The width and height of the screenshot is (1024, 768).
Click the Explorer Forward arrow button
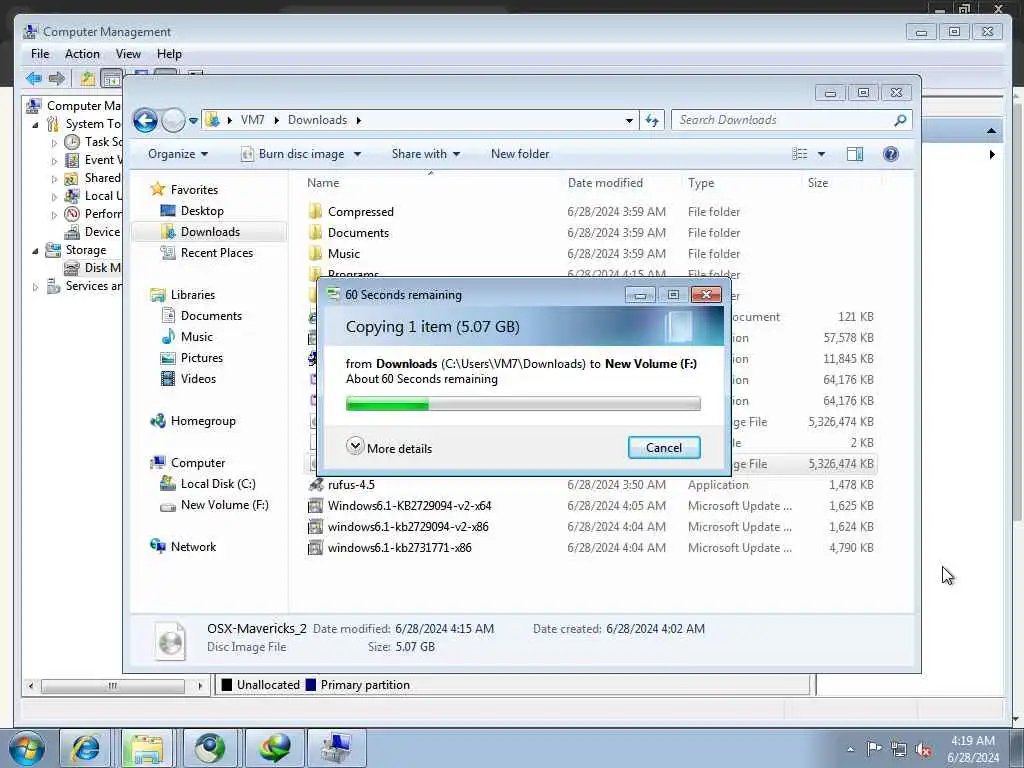[x=173, y=120]
